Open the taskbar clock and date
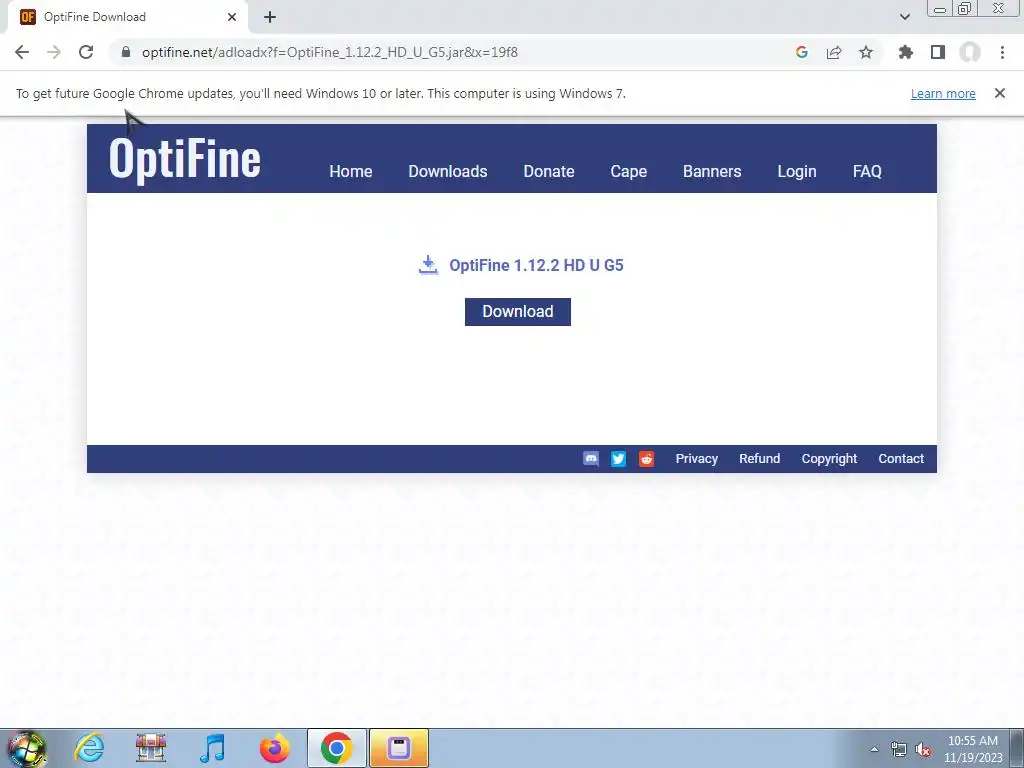 tap(973, 749)
